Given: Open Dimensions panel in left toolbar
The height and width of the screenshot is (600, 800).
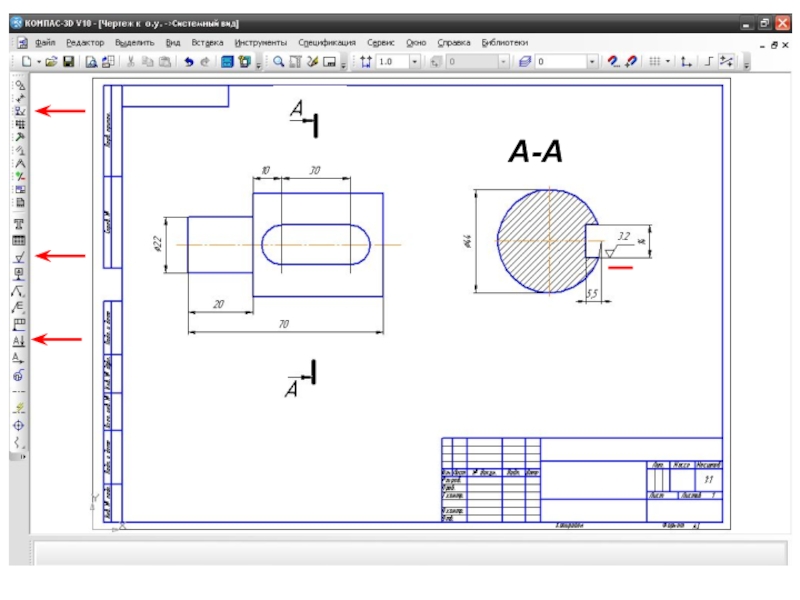Looking at the screenshot, I should tap(19, 111).
